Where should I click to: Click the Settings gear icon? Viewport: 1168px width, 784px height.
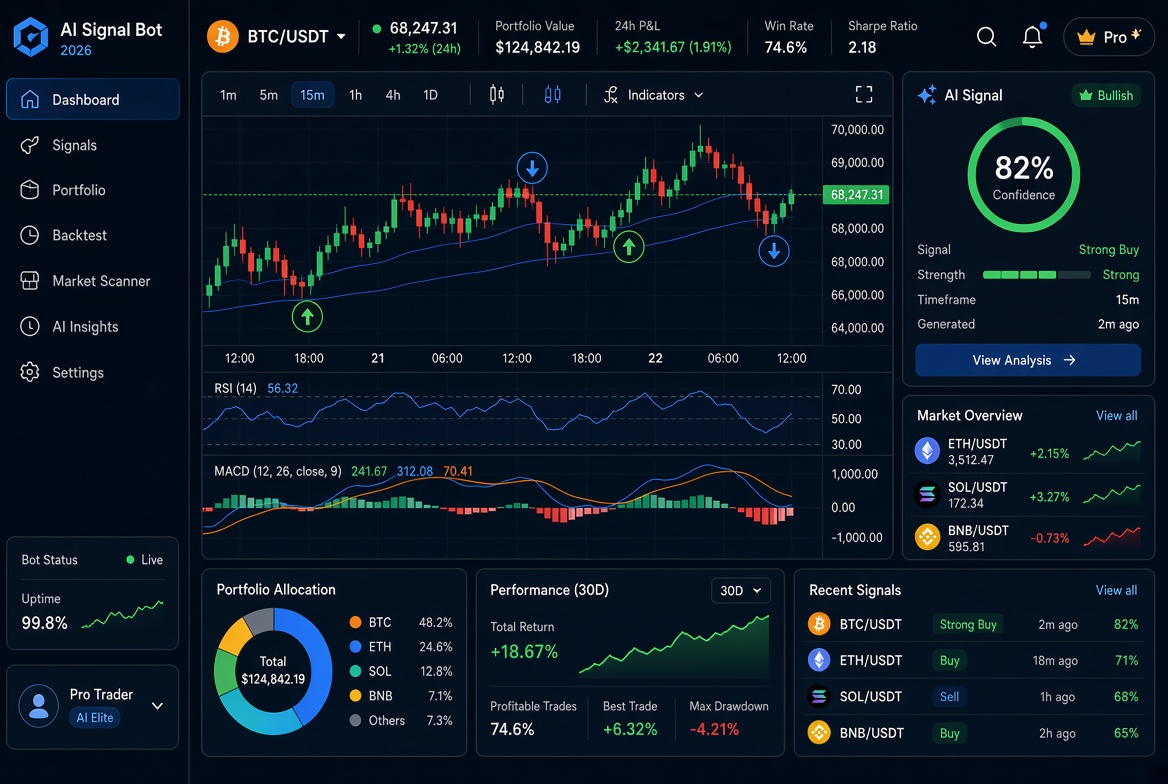(30, 372)
